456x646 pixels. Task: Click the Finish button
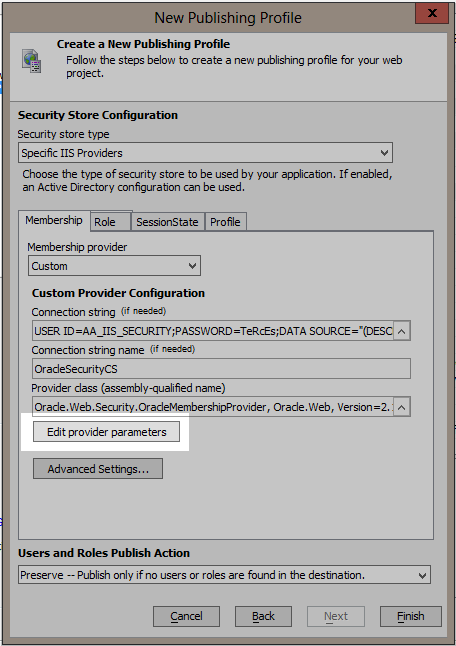(x=411, y=616)
